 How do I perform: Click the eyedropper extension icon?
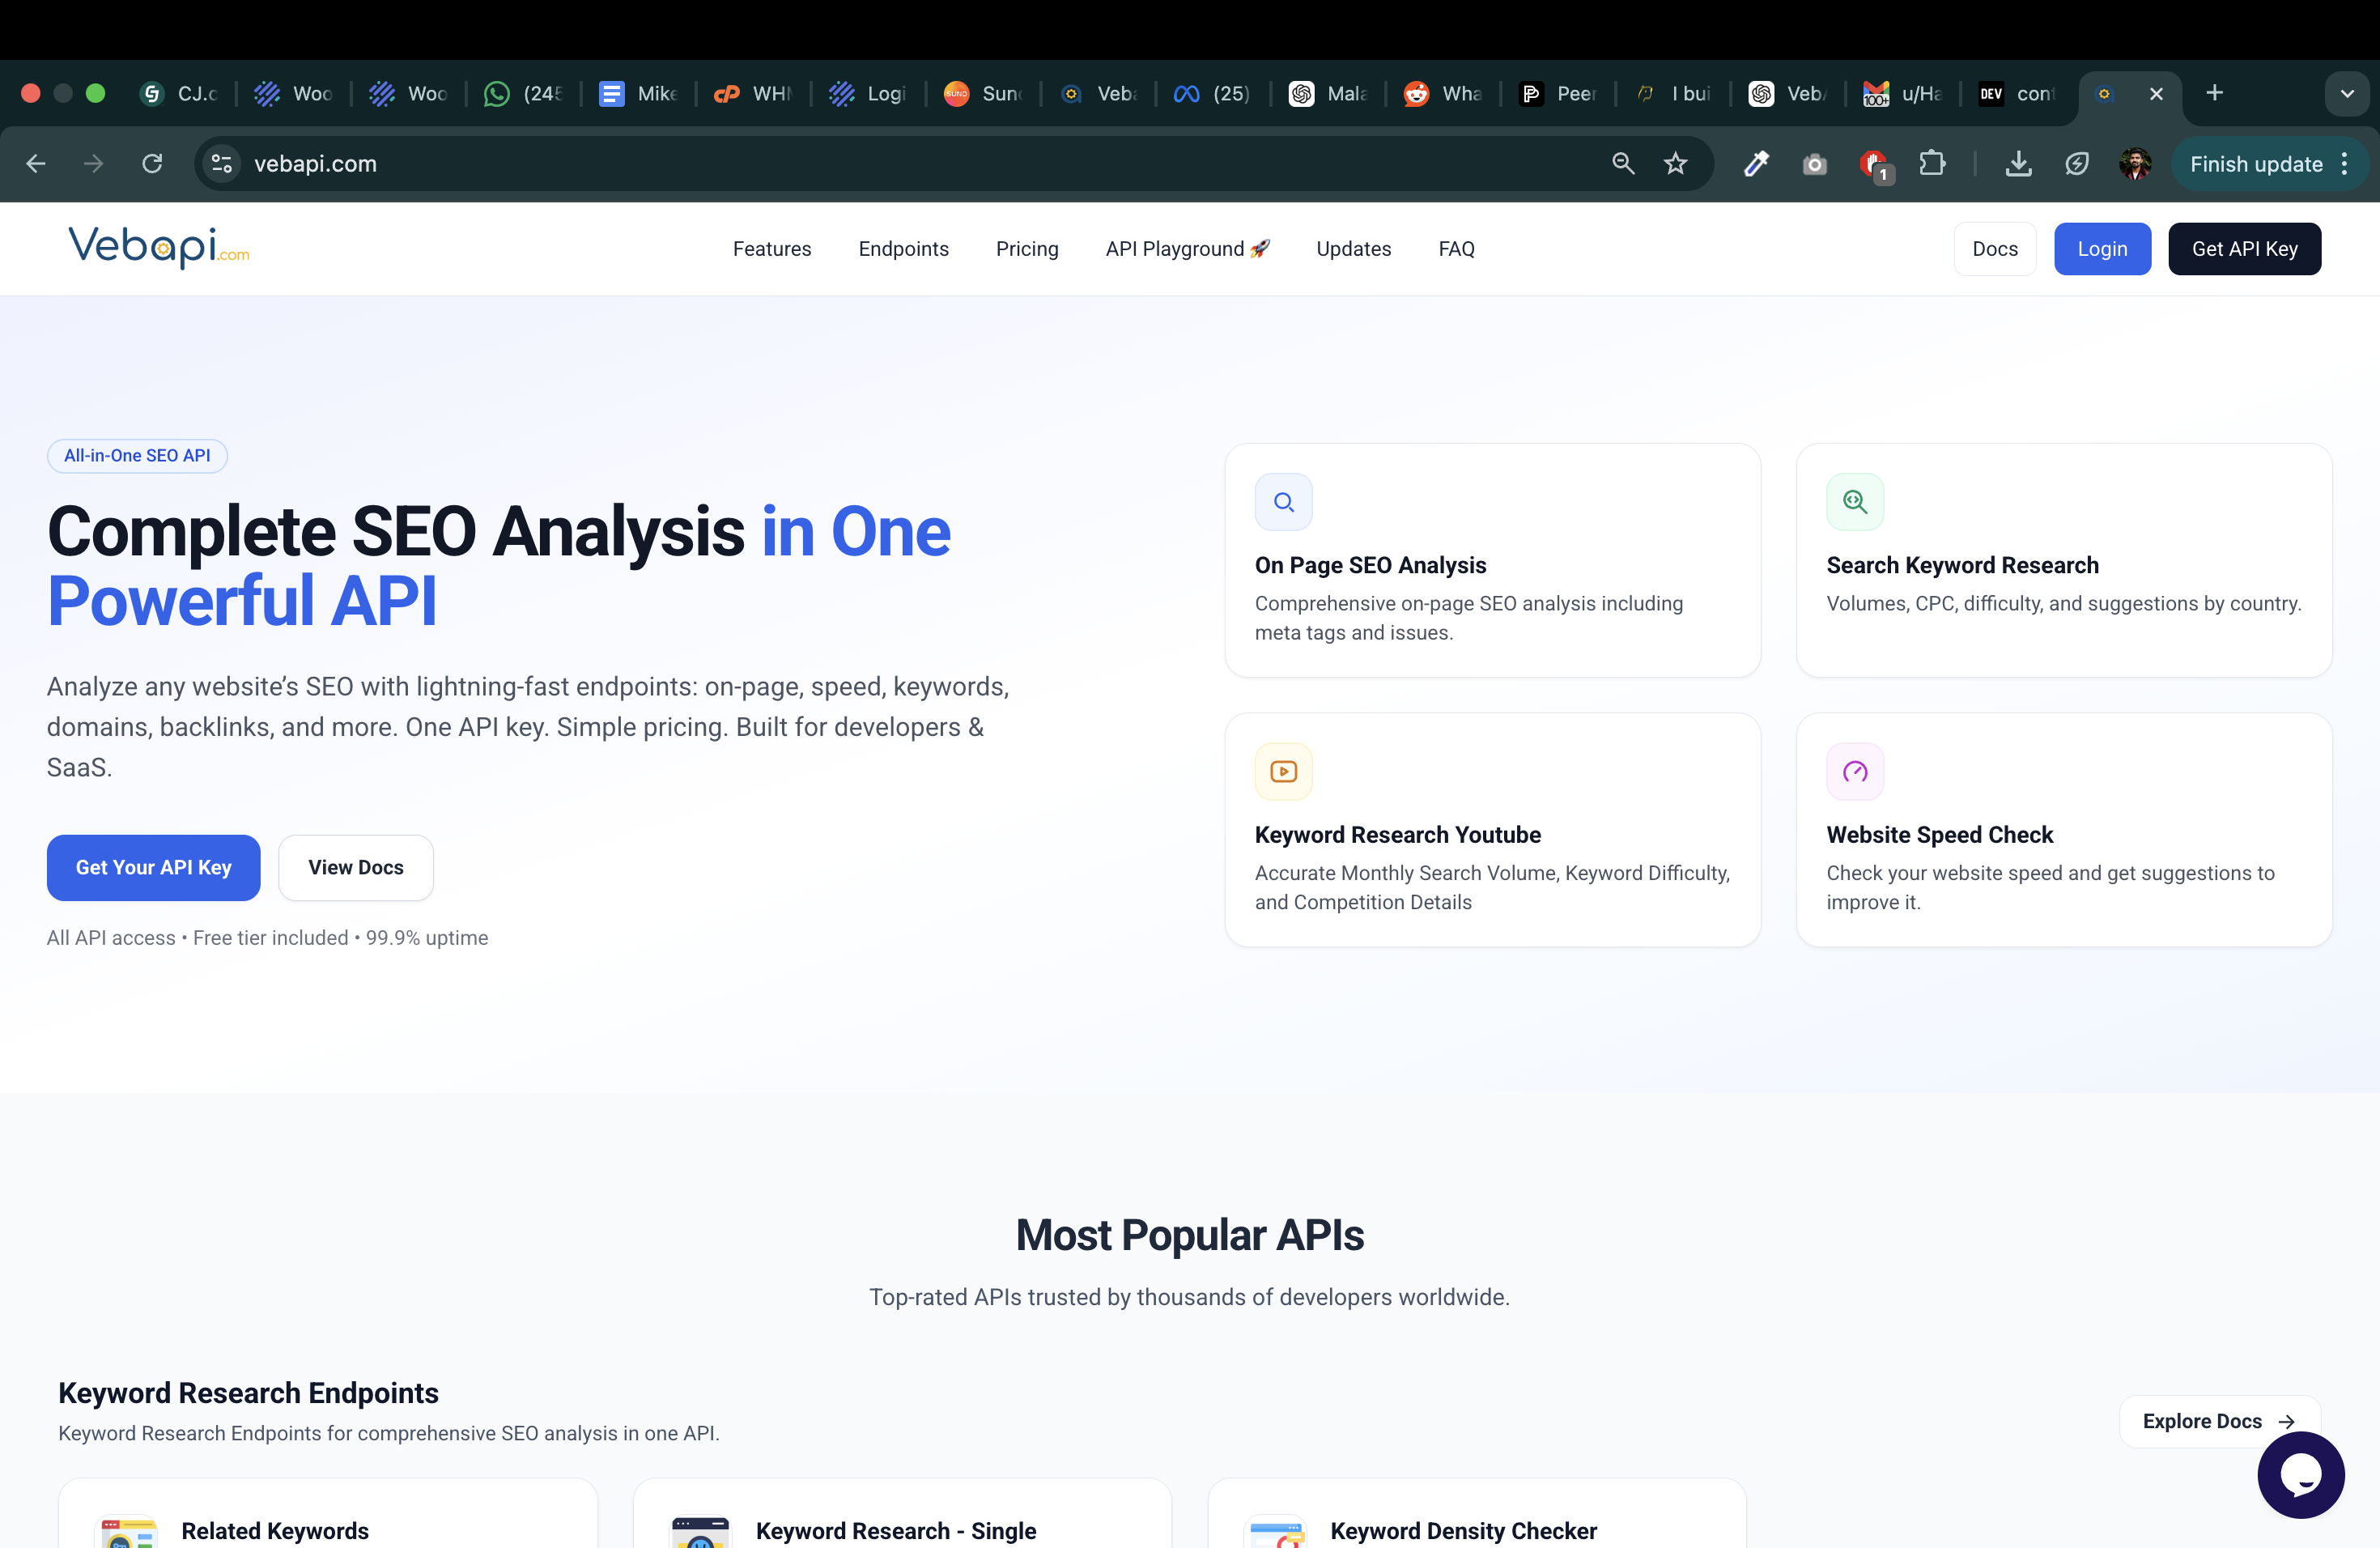click(x=1756, y=164)
